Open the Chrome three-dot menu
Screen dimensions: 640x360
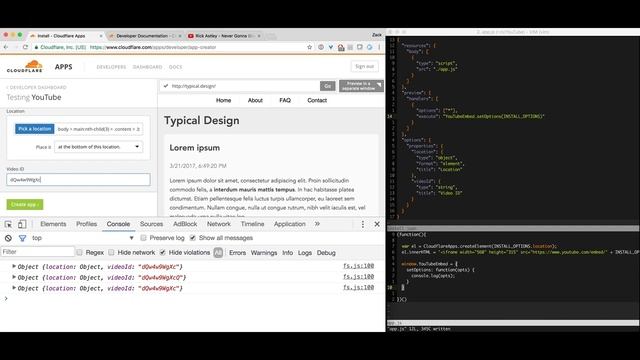(x=379, y=47)
